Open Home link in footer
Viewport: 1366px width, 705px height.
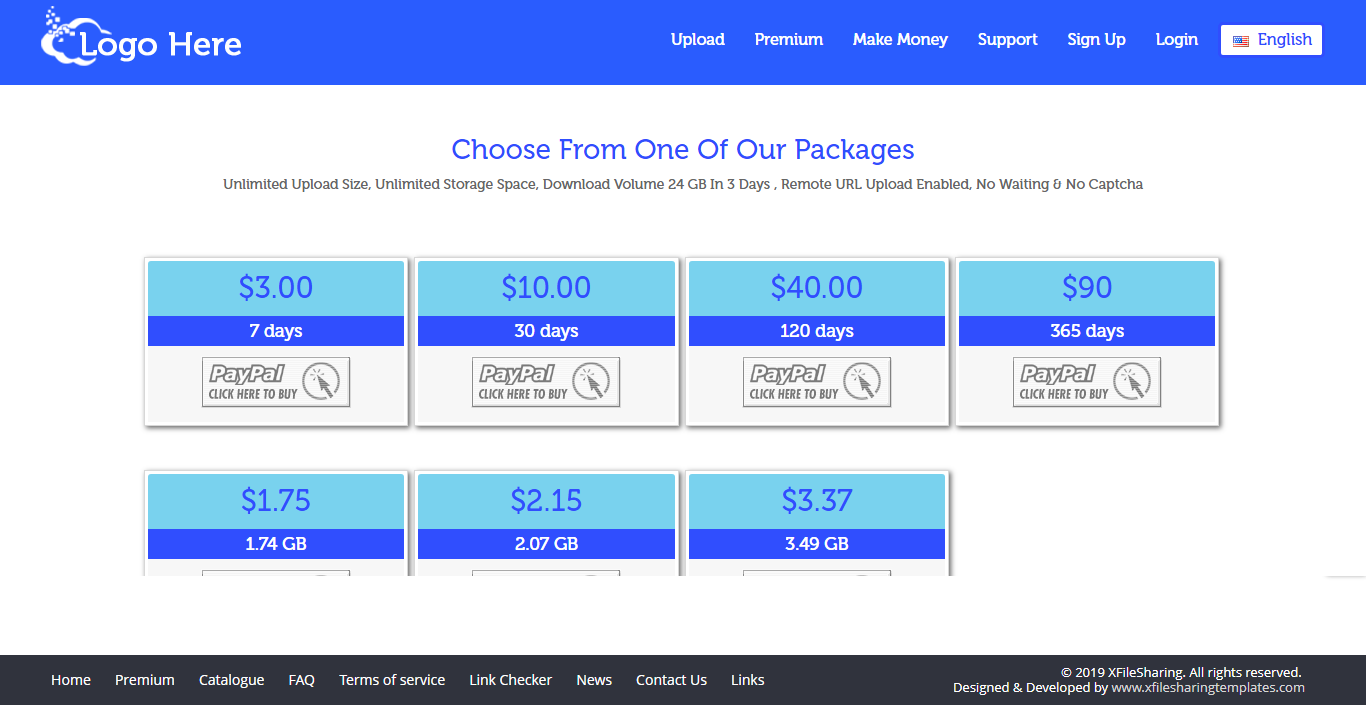pos(71,680)
